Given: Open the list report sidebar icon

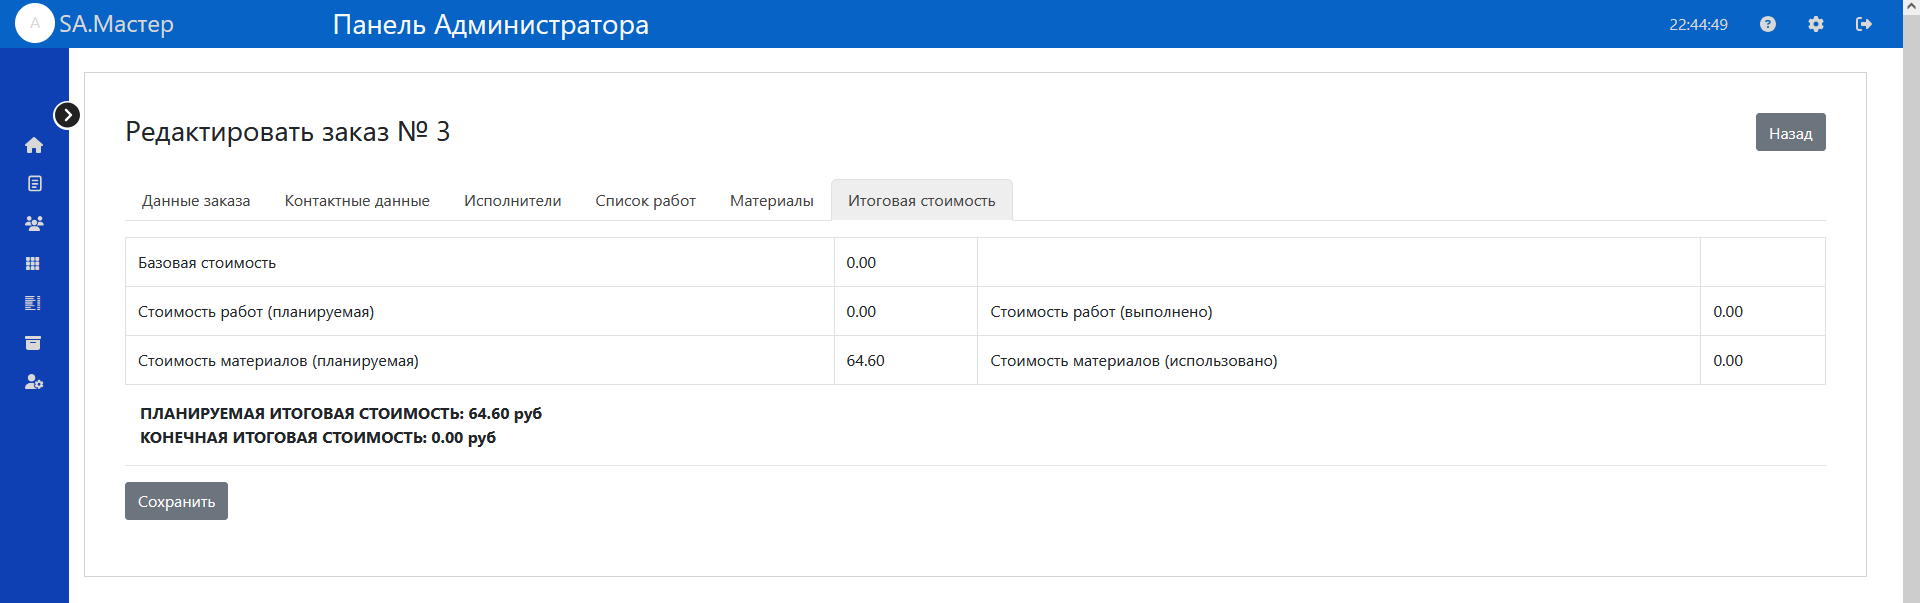Looking at the screenshot, I should 33,303.
